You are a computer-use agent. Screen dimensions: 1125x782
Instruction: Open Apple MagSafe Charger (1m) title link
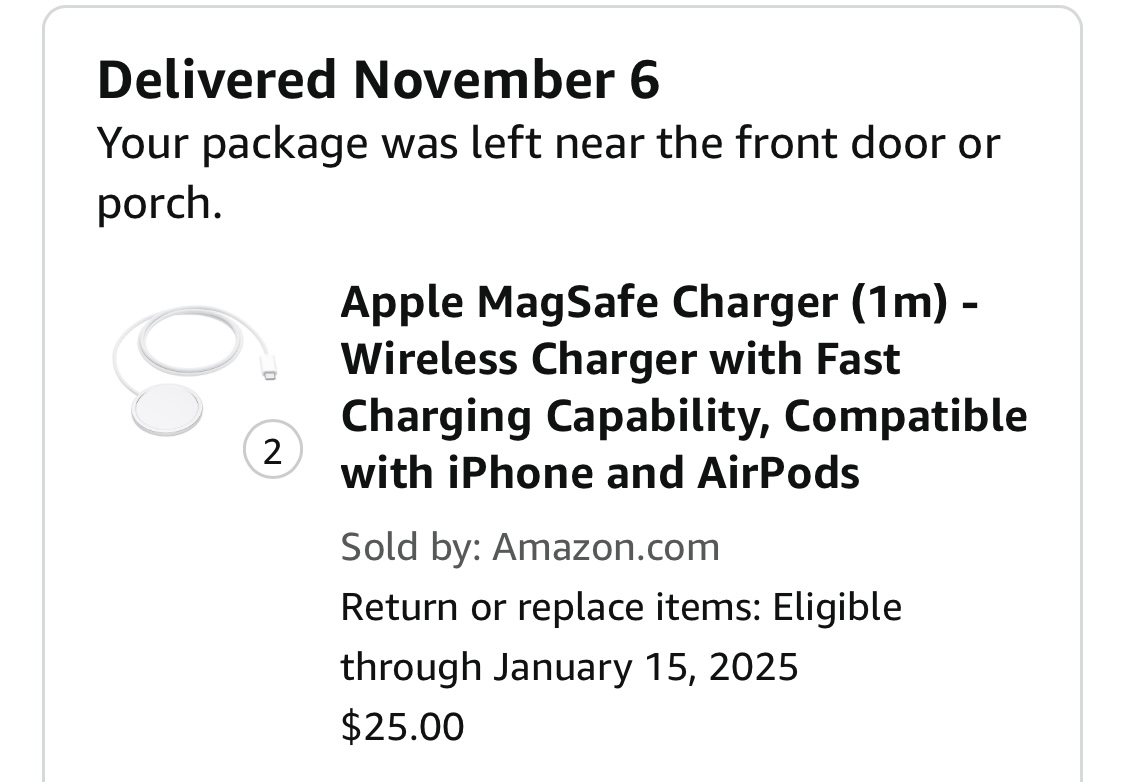point(658,301)
